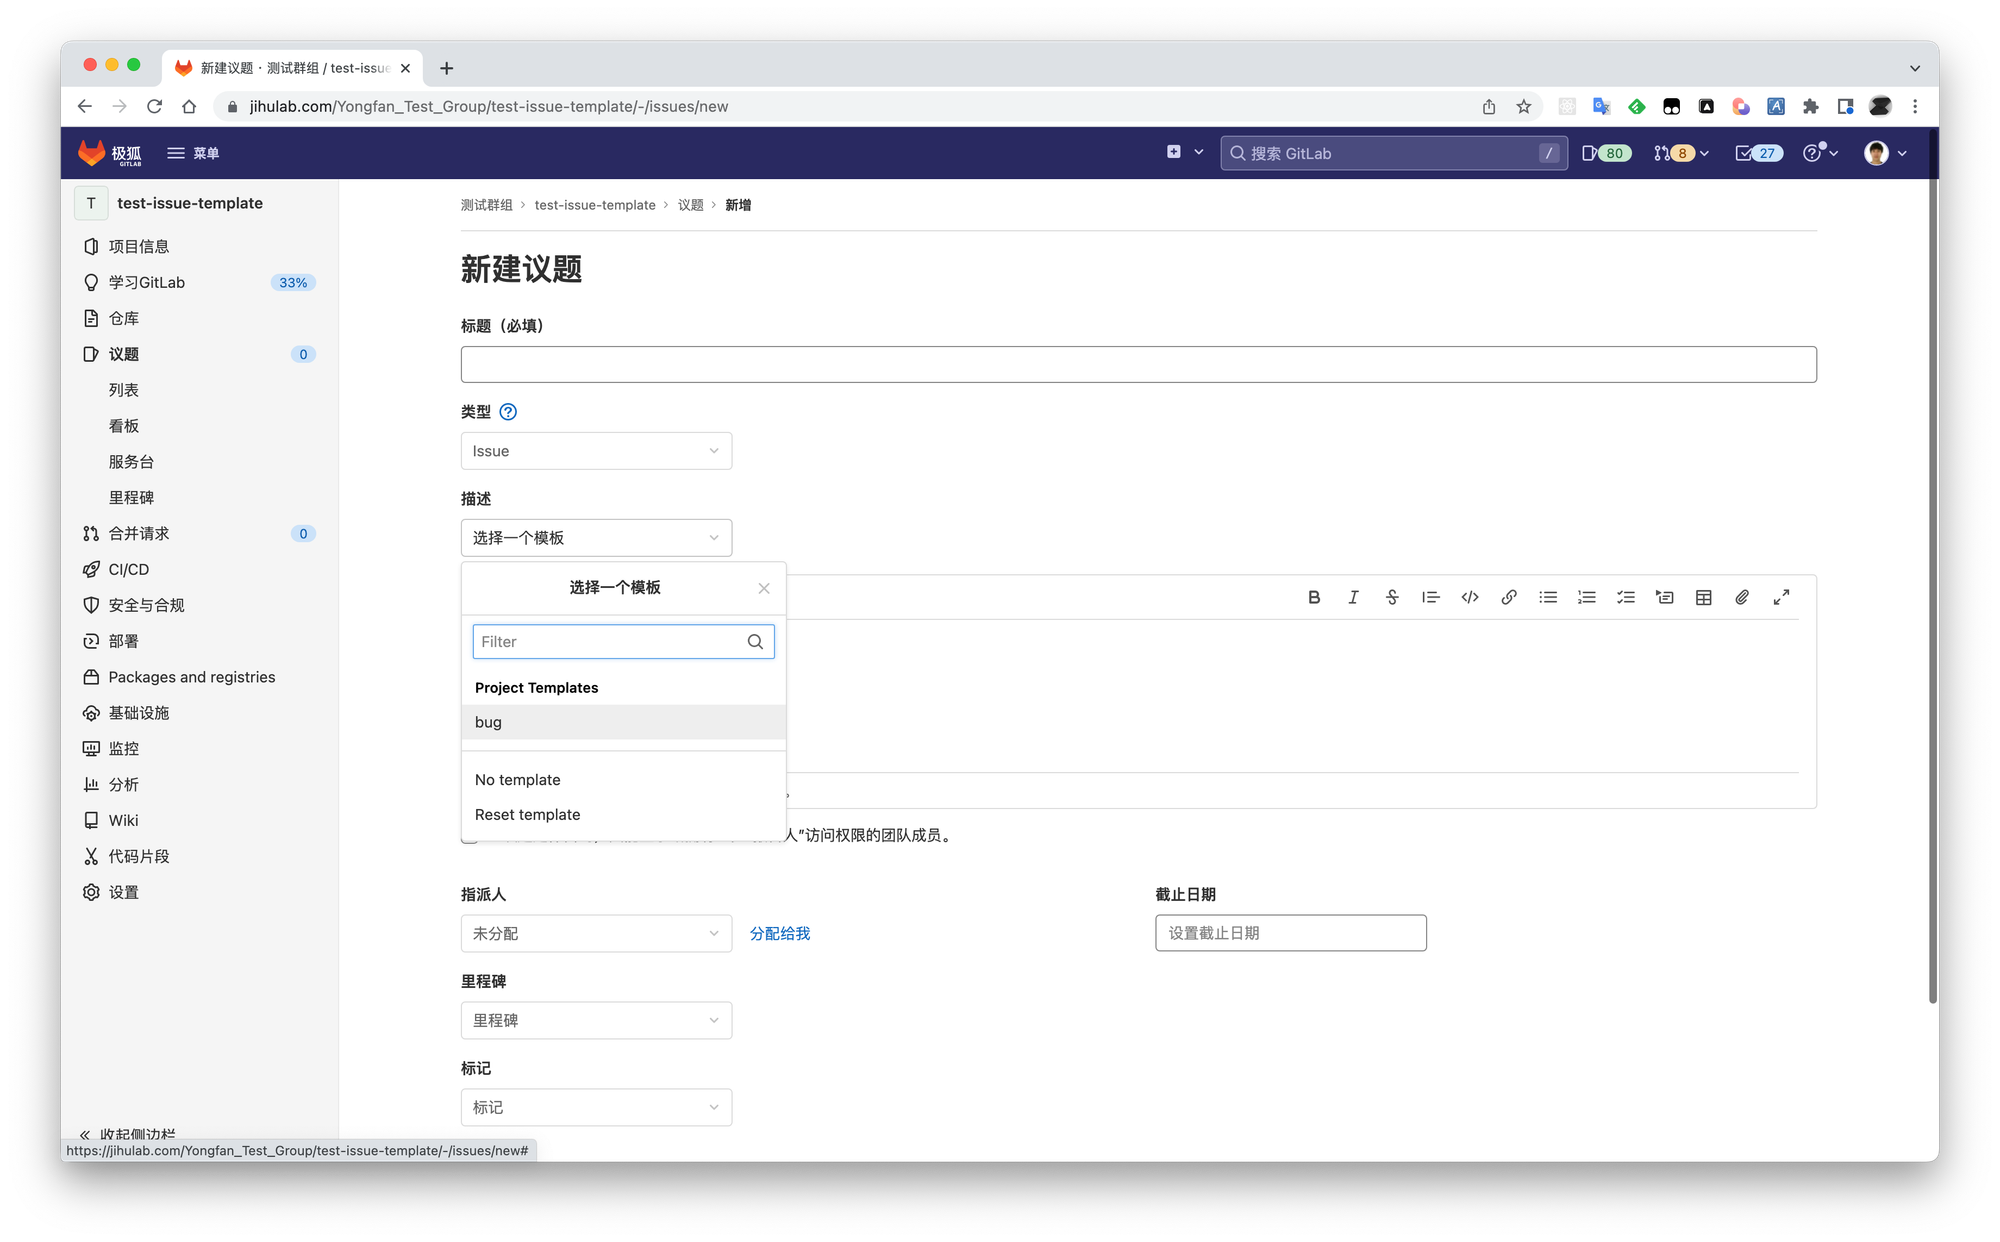Open 议题 breadcrumb link

pos(690,205)
